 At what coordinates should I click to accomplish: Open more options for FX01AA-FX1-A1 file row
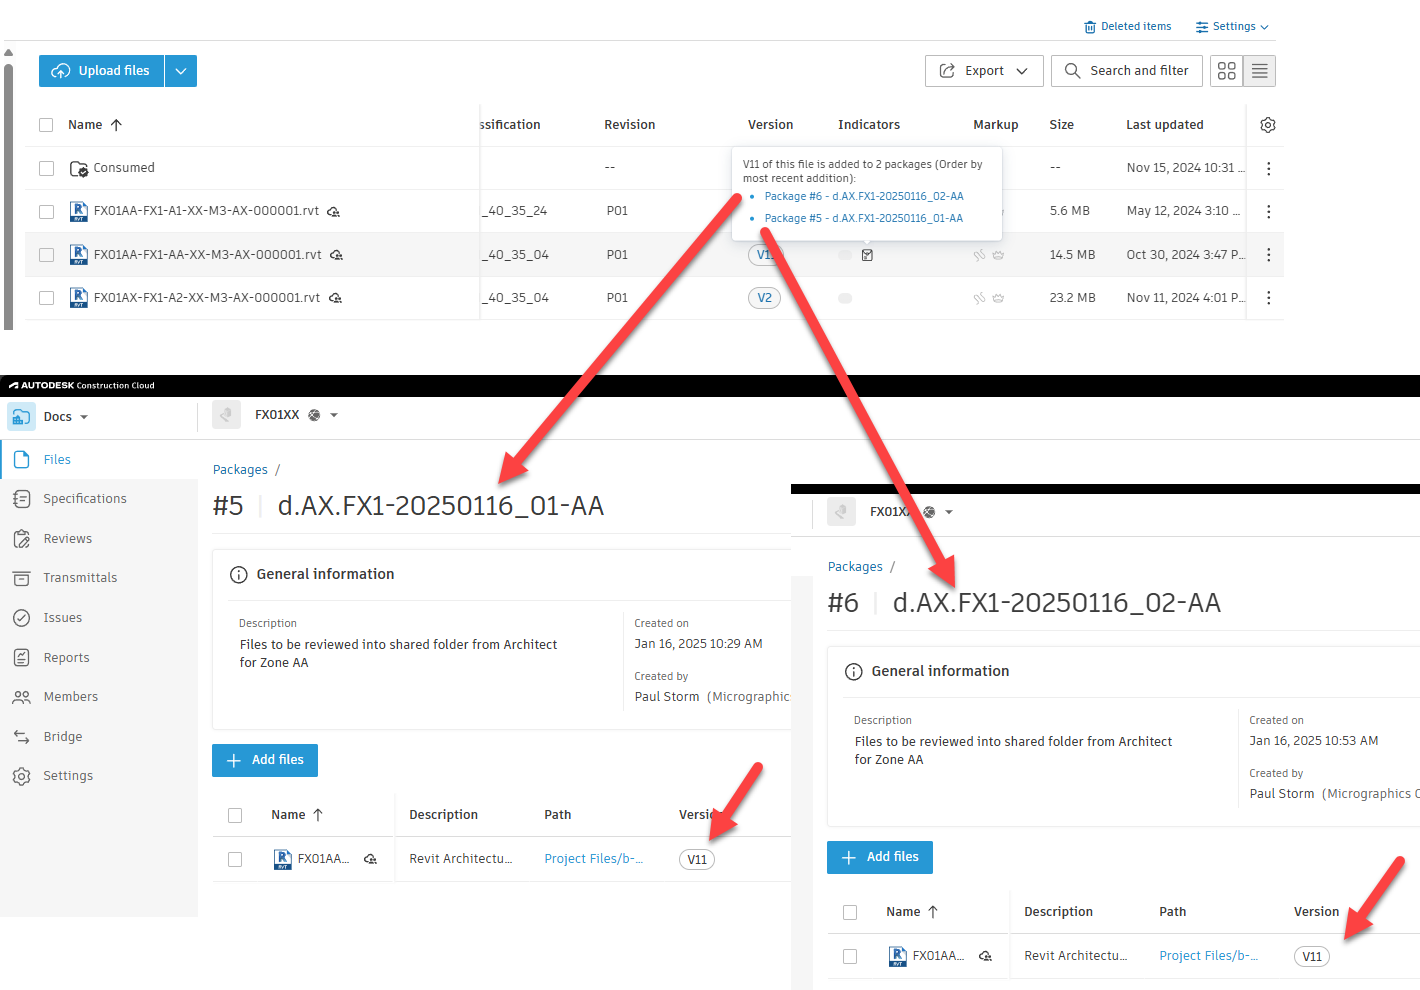[1269, 212]
